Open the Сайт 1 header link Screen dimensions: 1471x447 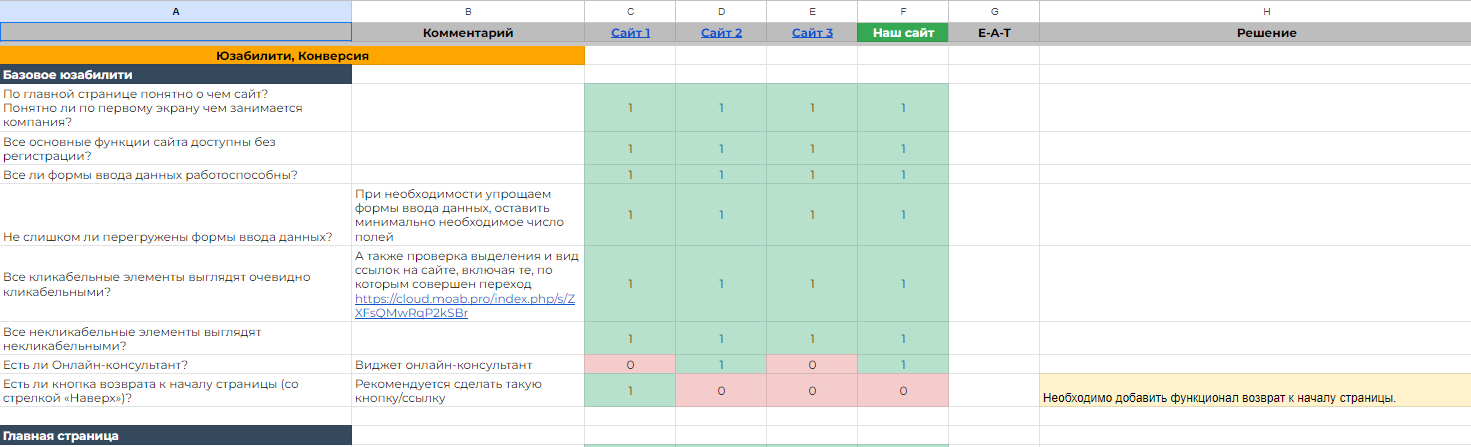(630, 33)
